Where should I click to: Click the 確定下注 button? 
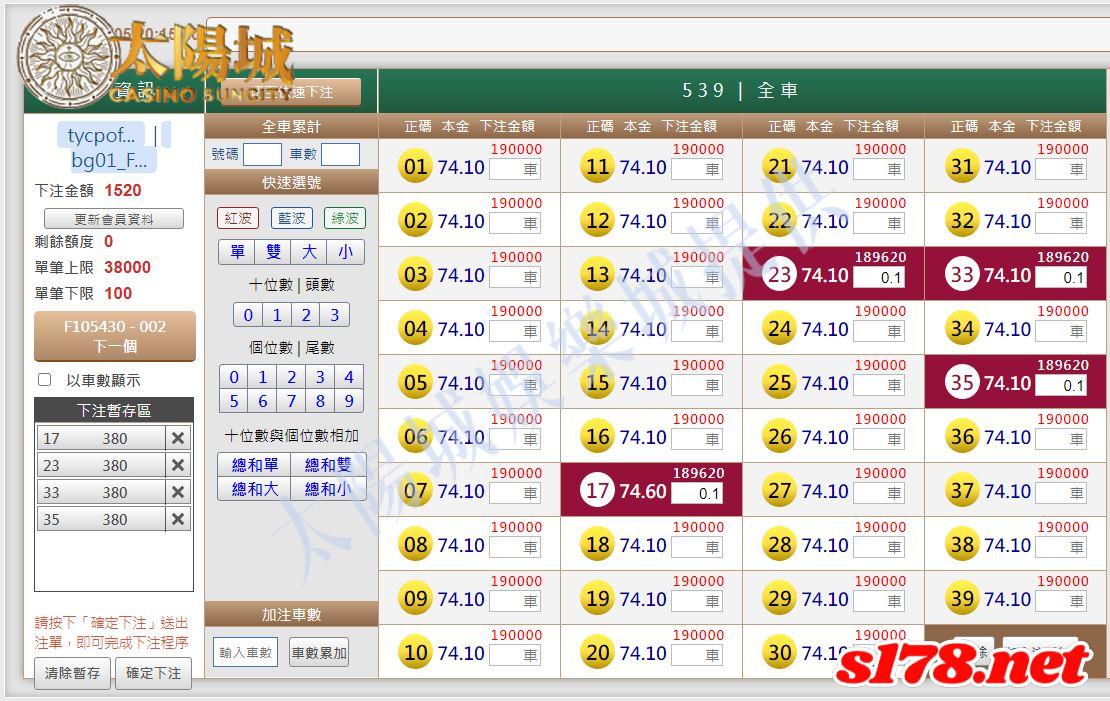[x=154, y=673]
